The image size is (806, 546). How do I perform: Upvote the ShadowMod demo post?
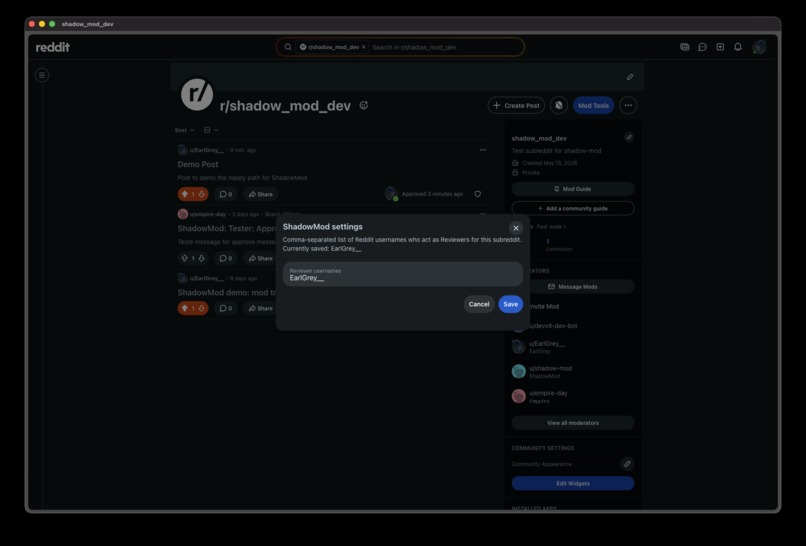[185, 308]
